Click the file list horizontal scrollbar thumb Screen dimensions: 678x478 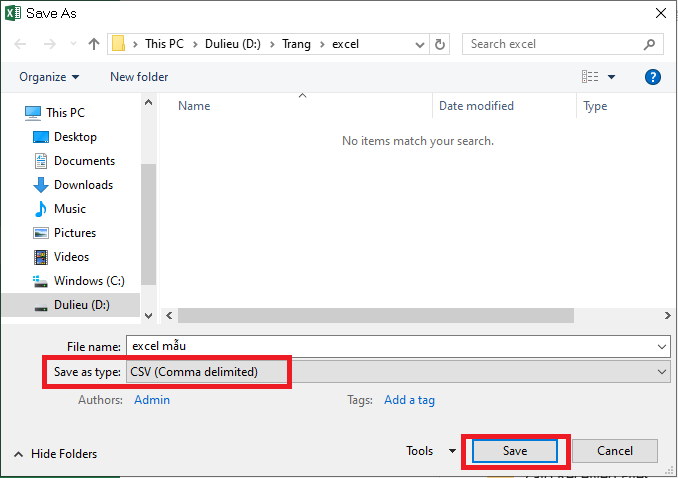click(376, 316)
